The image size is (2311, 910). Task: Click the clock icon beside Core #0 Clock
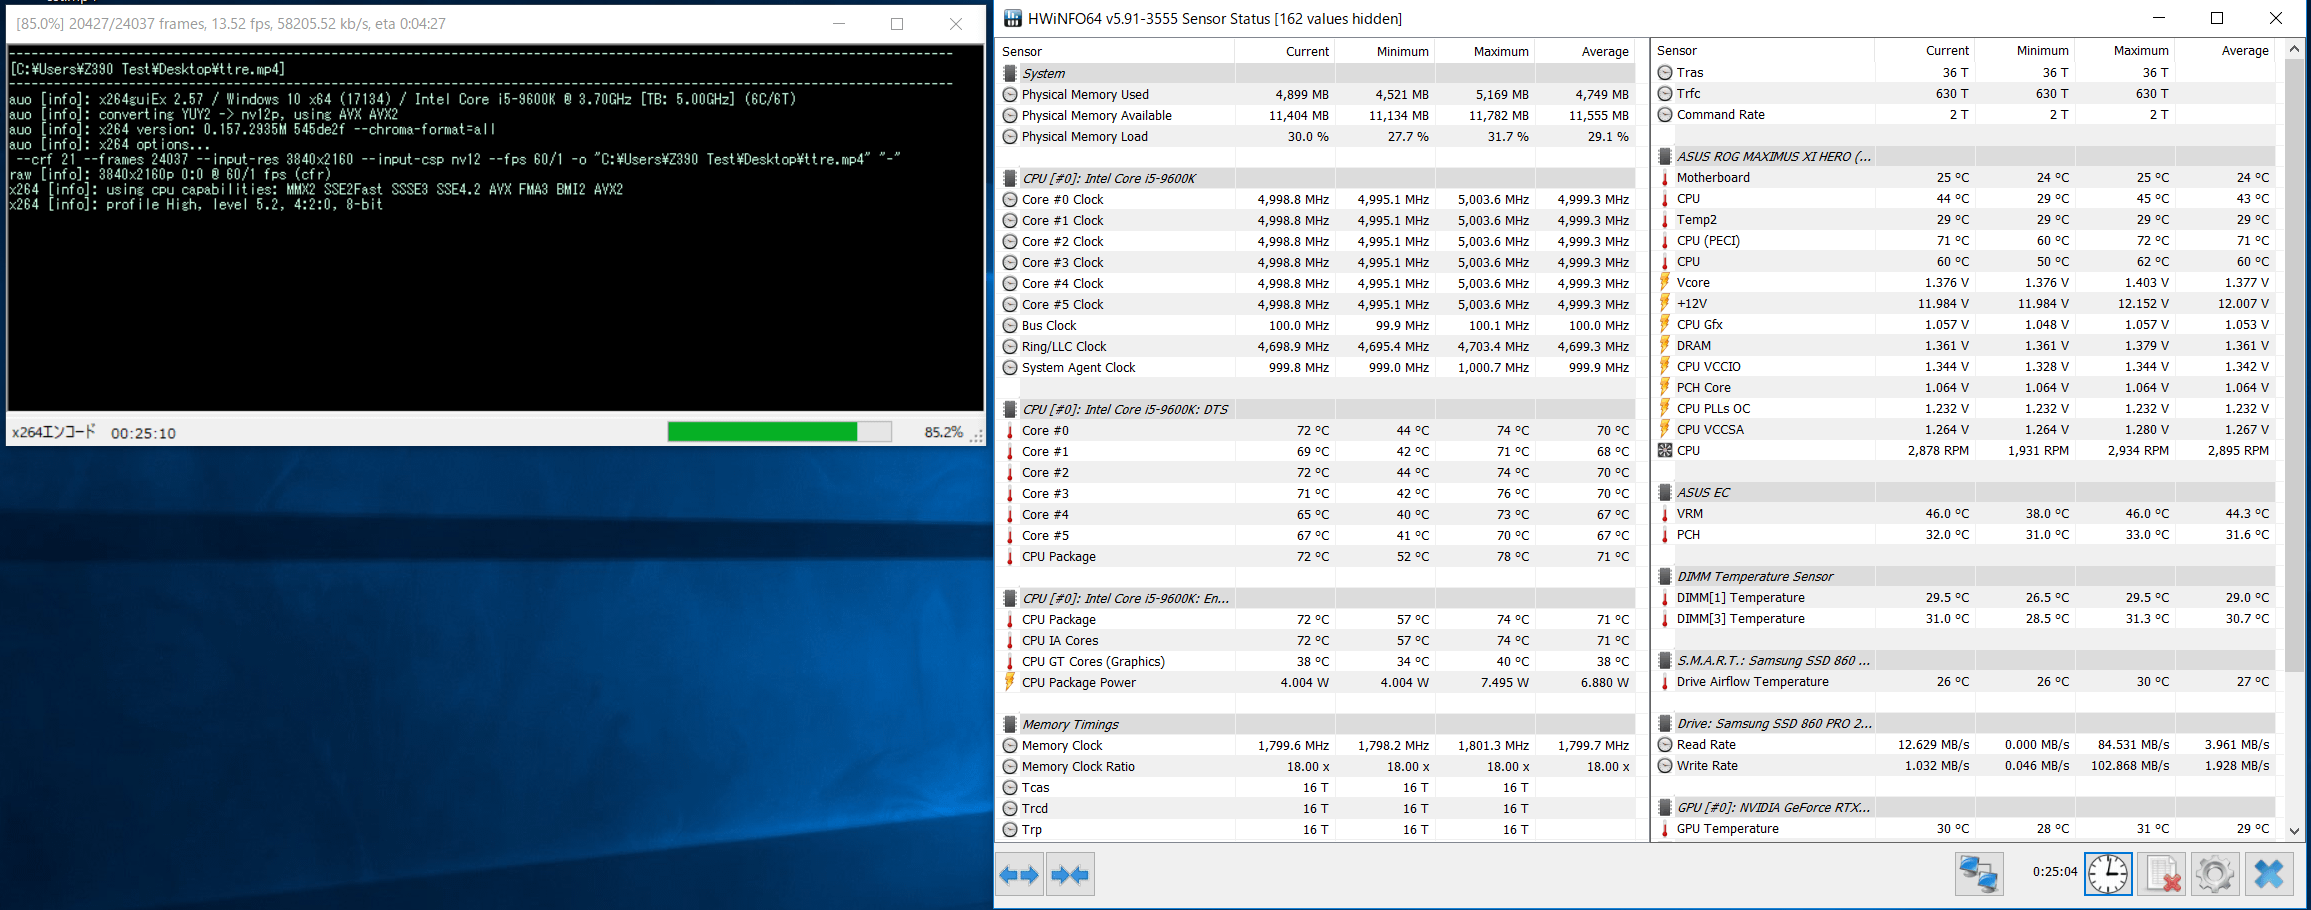click(1010, 200)
